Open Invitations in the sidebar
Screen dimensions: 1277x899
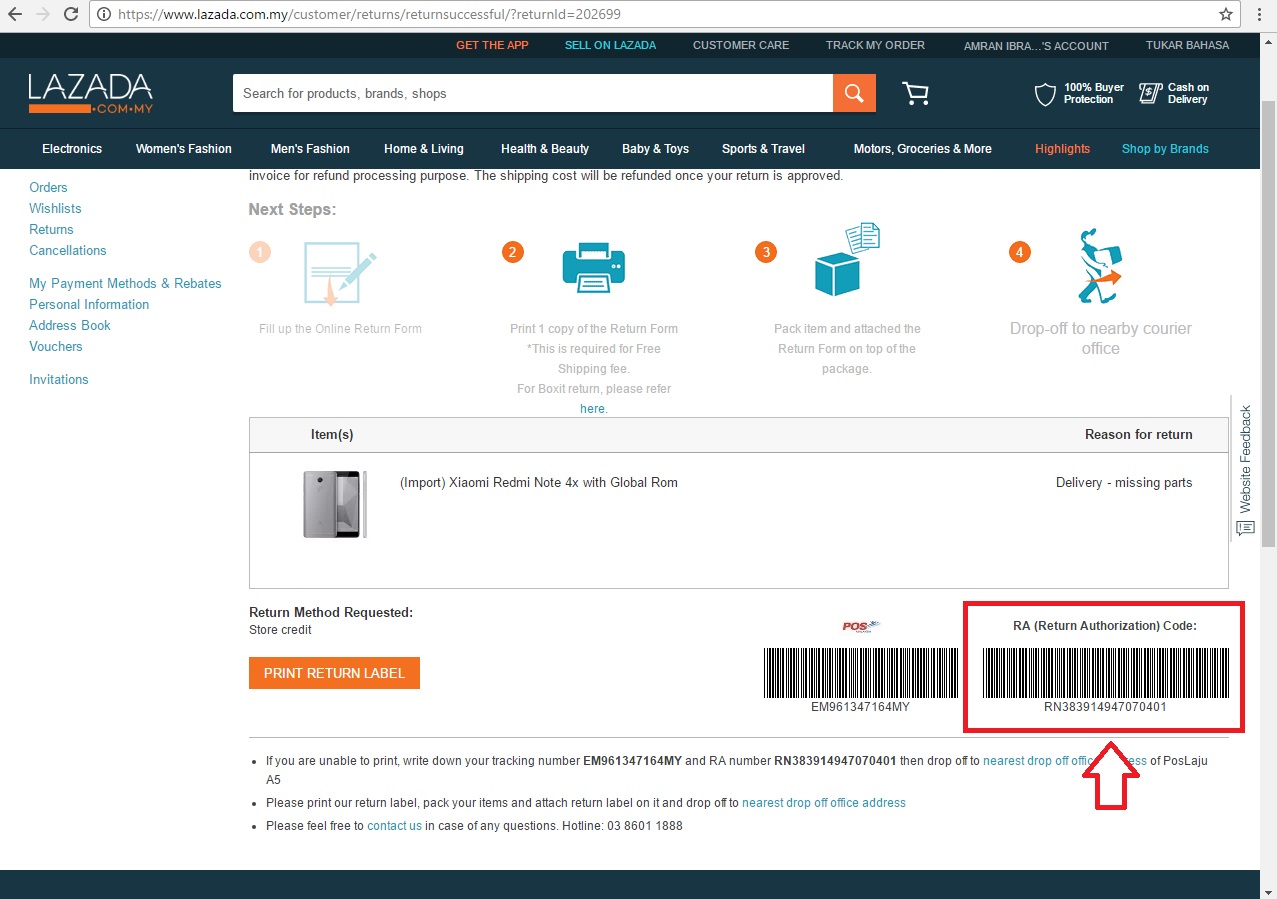59,379
